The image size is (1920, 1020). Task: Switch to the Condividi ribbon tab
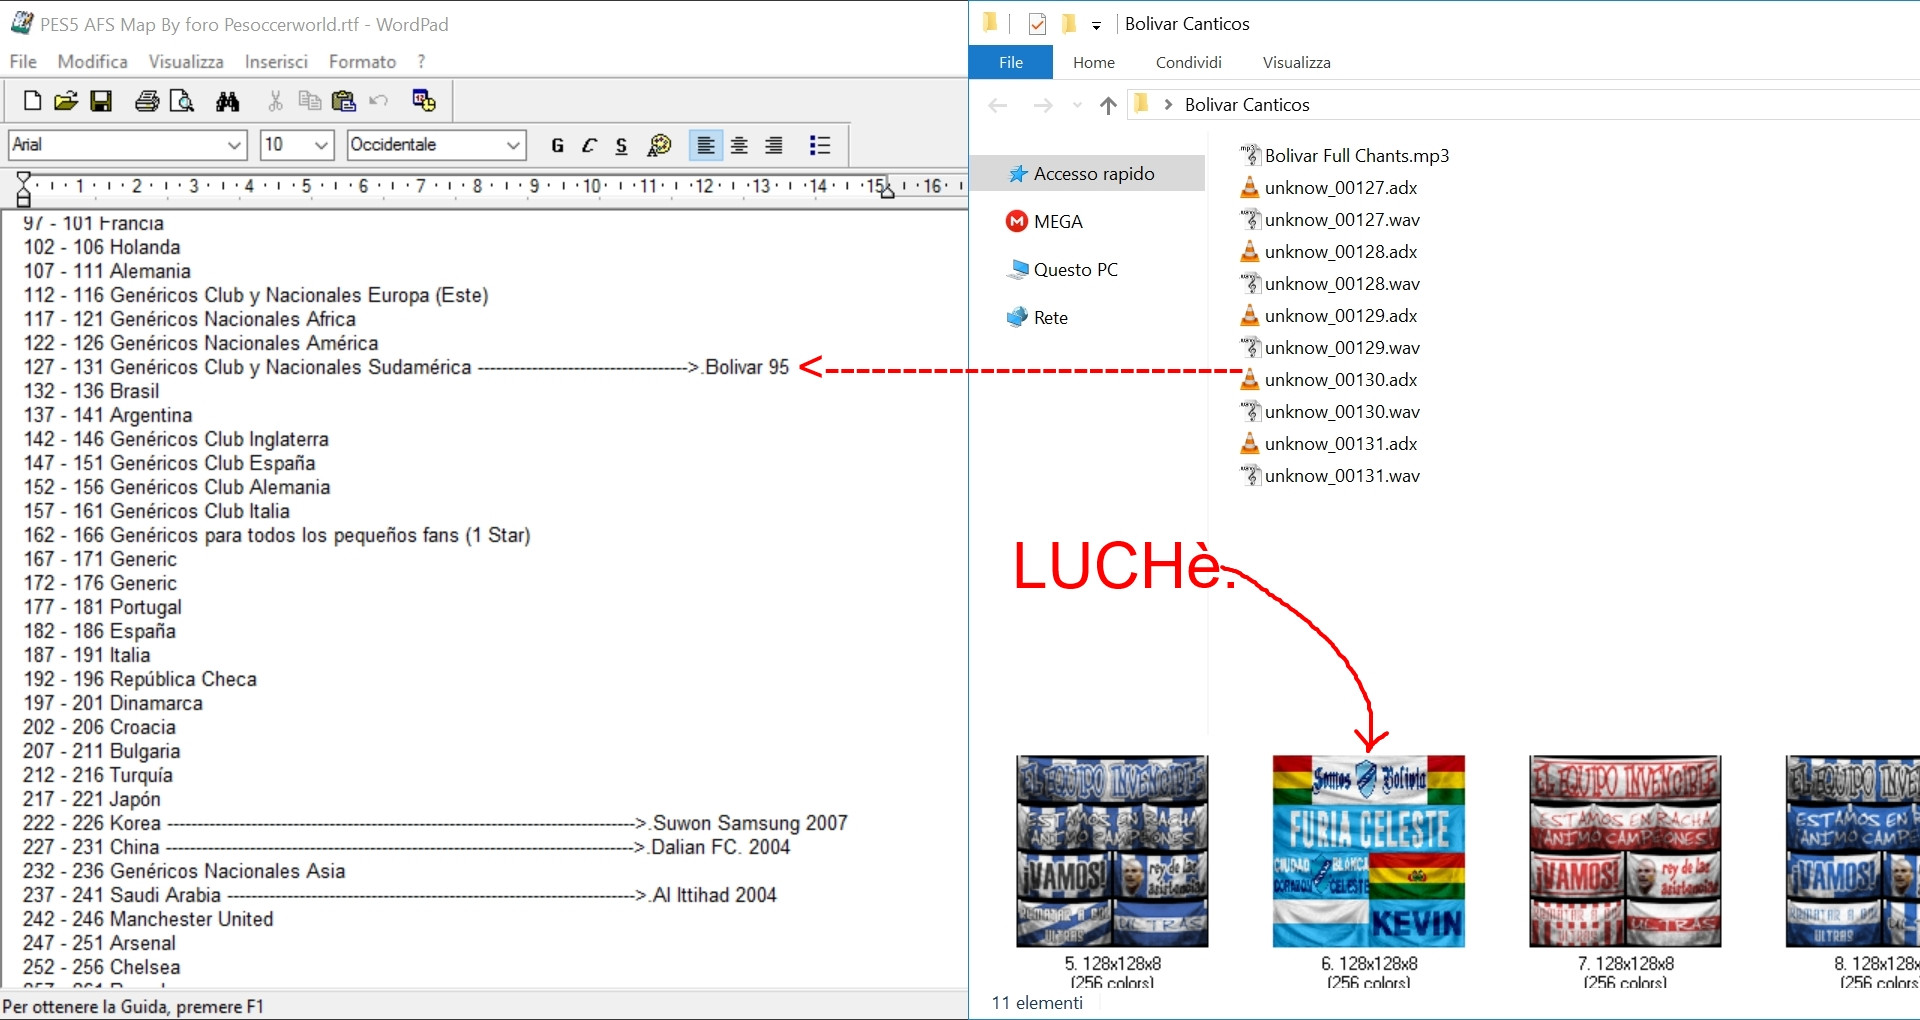pyautogui.click(x=1189, y=62)
